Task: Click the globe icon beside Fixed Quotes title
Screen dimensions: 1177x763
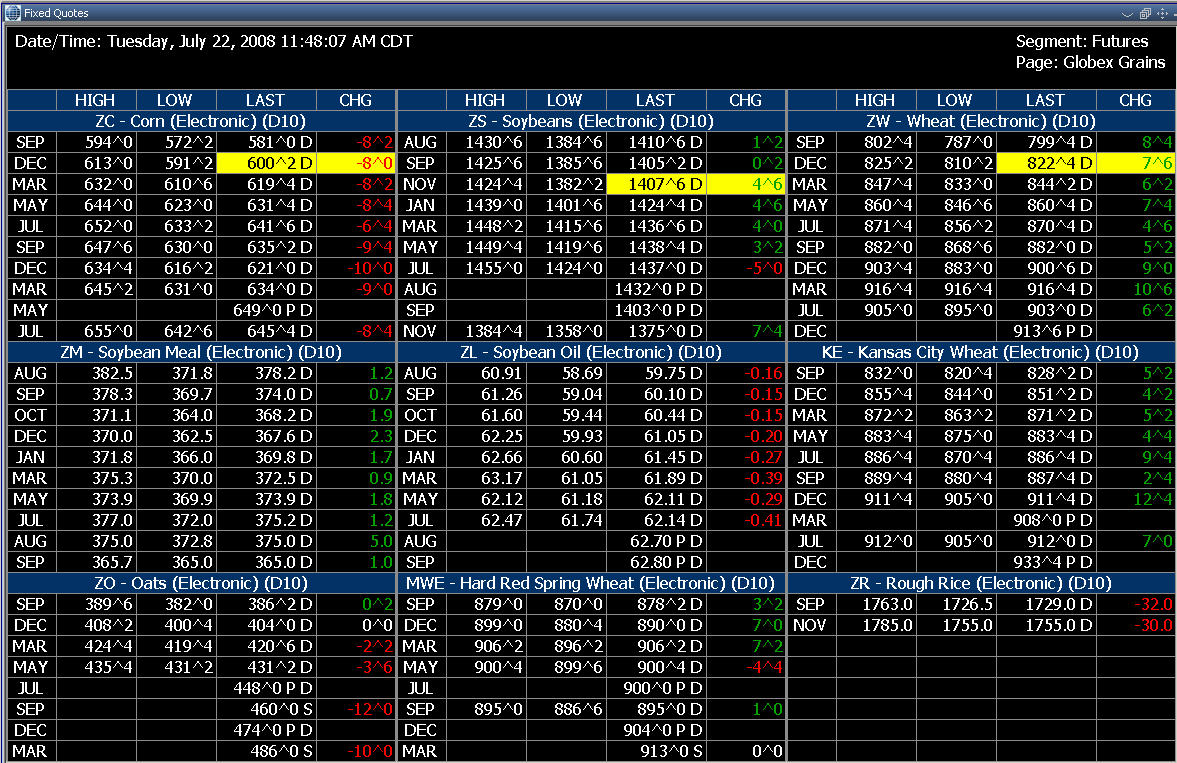Action: coord(12,13)
